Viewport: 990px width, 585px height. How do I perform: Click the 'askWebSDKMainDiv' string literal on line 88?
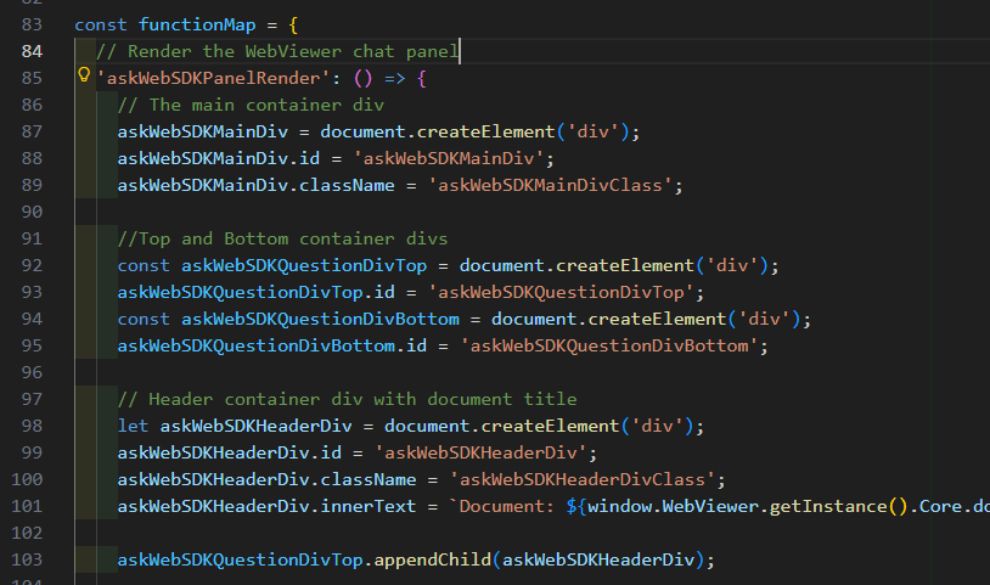(x=449, y=158)
